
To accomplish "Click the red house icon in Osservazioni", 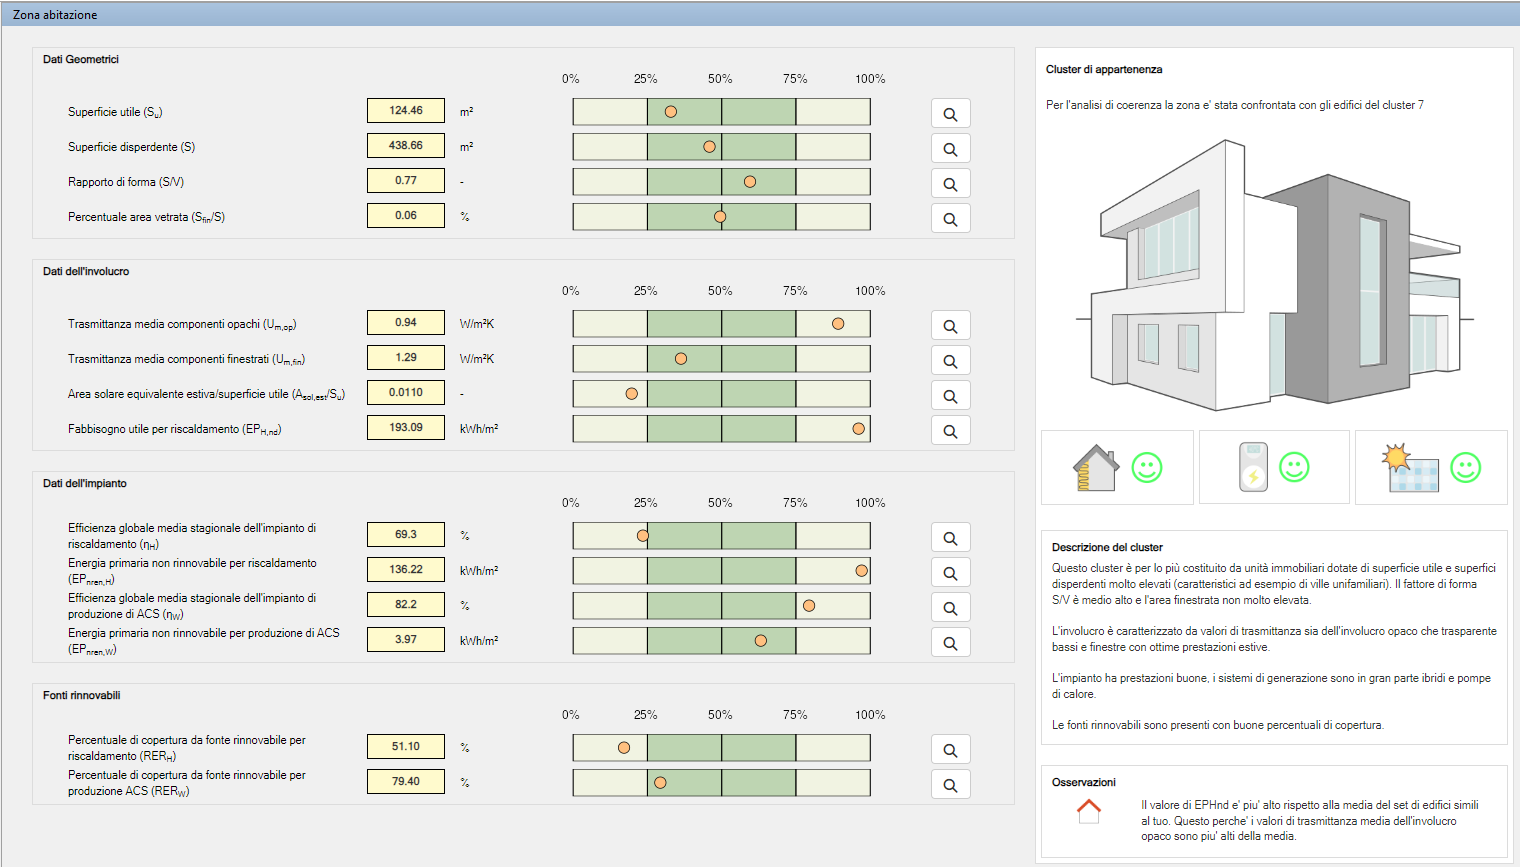I will coord(1089,811).
